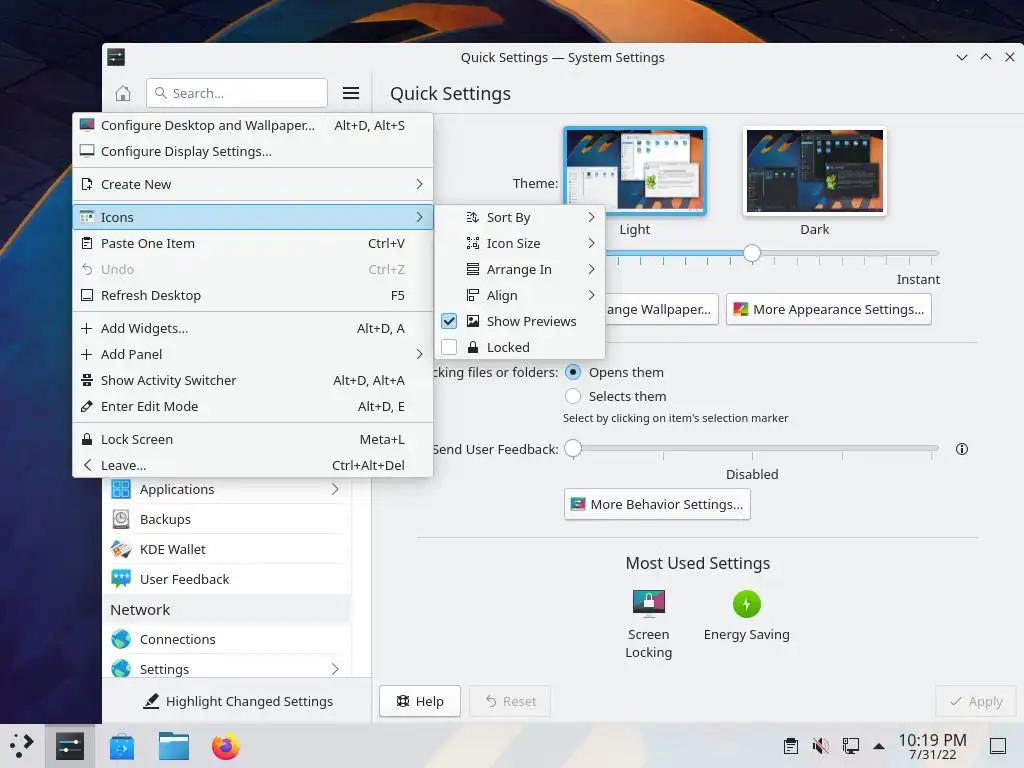Select Paste One Item menu entry
This screenshot has height=768, width=1024.
click(x=253, y=244)
